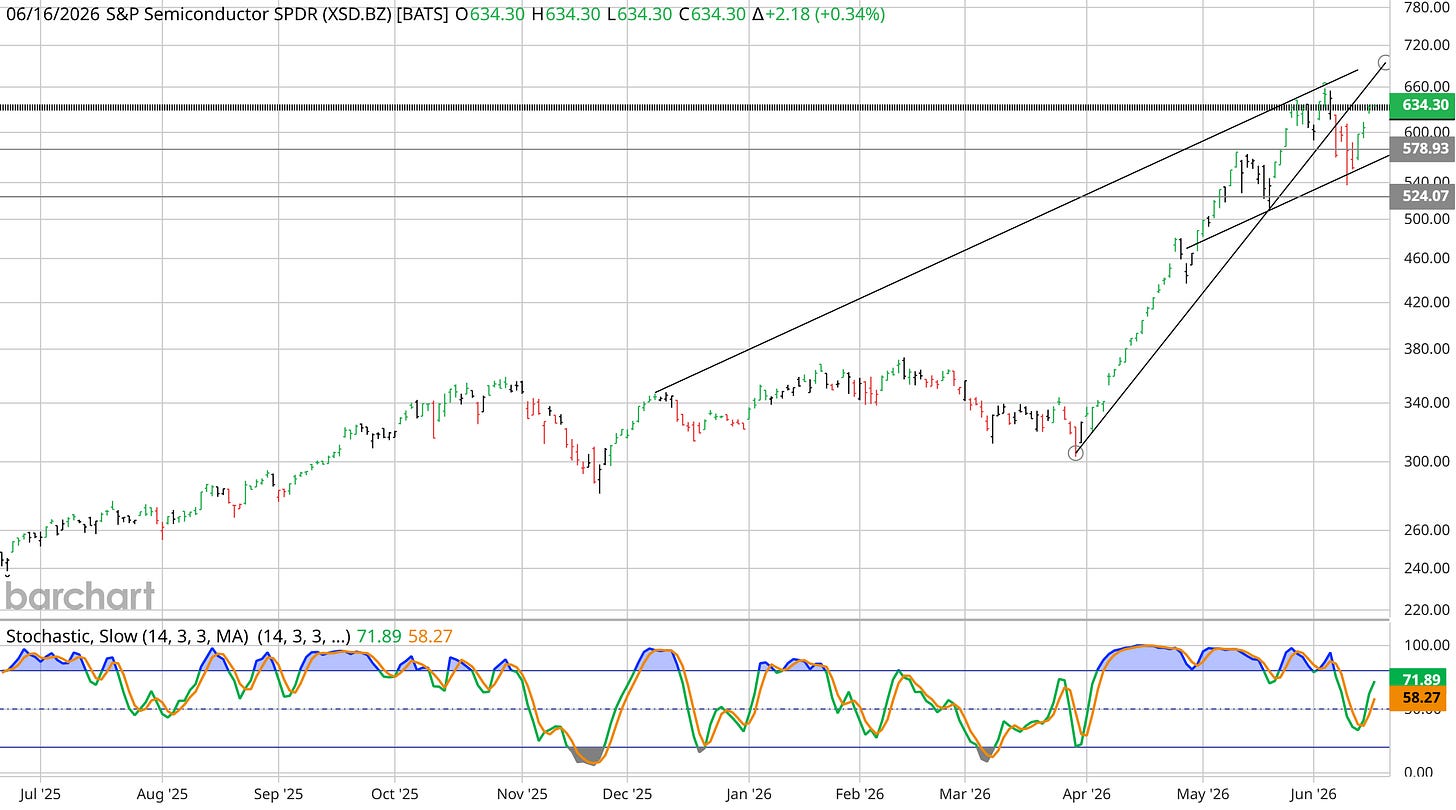Click the 780.00 price axis label
Image resolution: width=1456 pixels, height=810 pixels.
pyautogui.click(x=1428, y=8)
